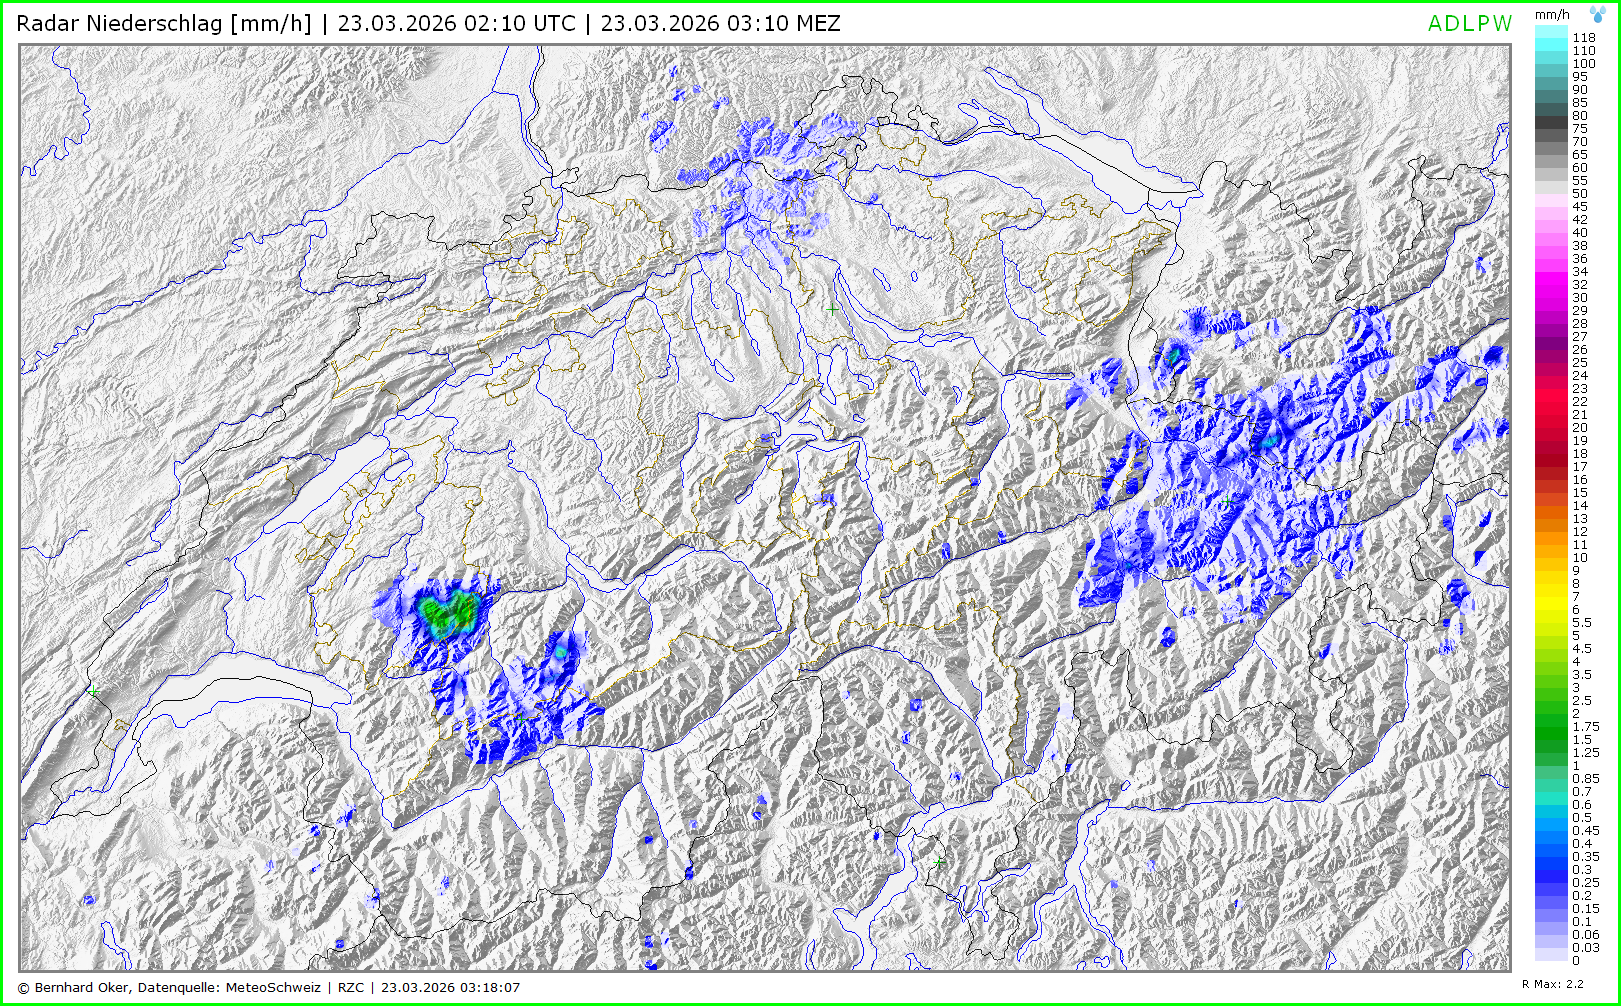Click the 'mm/h' unit label above legend
The height and width of the screenshot is (1006, 1621).
[1551, 14]
